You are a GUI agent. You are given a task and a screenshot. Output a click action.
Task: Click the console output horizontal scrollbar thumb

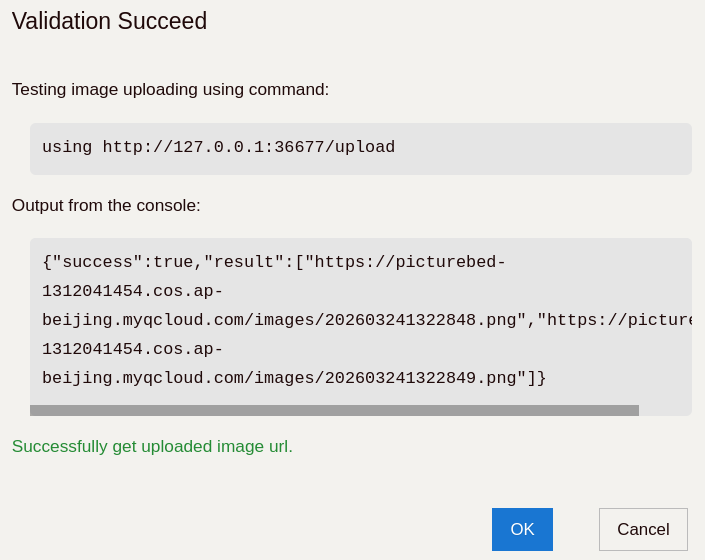pyautogui.click(x=334, y=410)
